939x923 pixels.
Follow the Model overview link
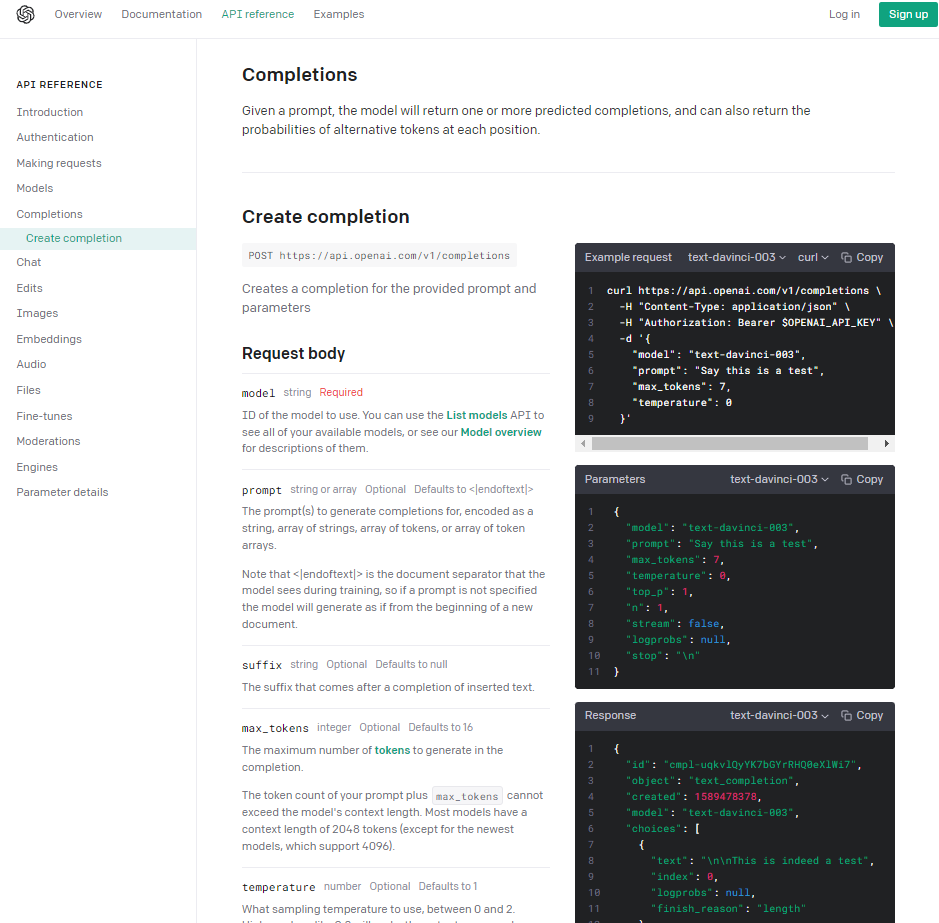501,432
